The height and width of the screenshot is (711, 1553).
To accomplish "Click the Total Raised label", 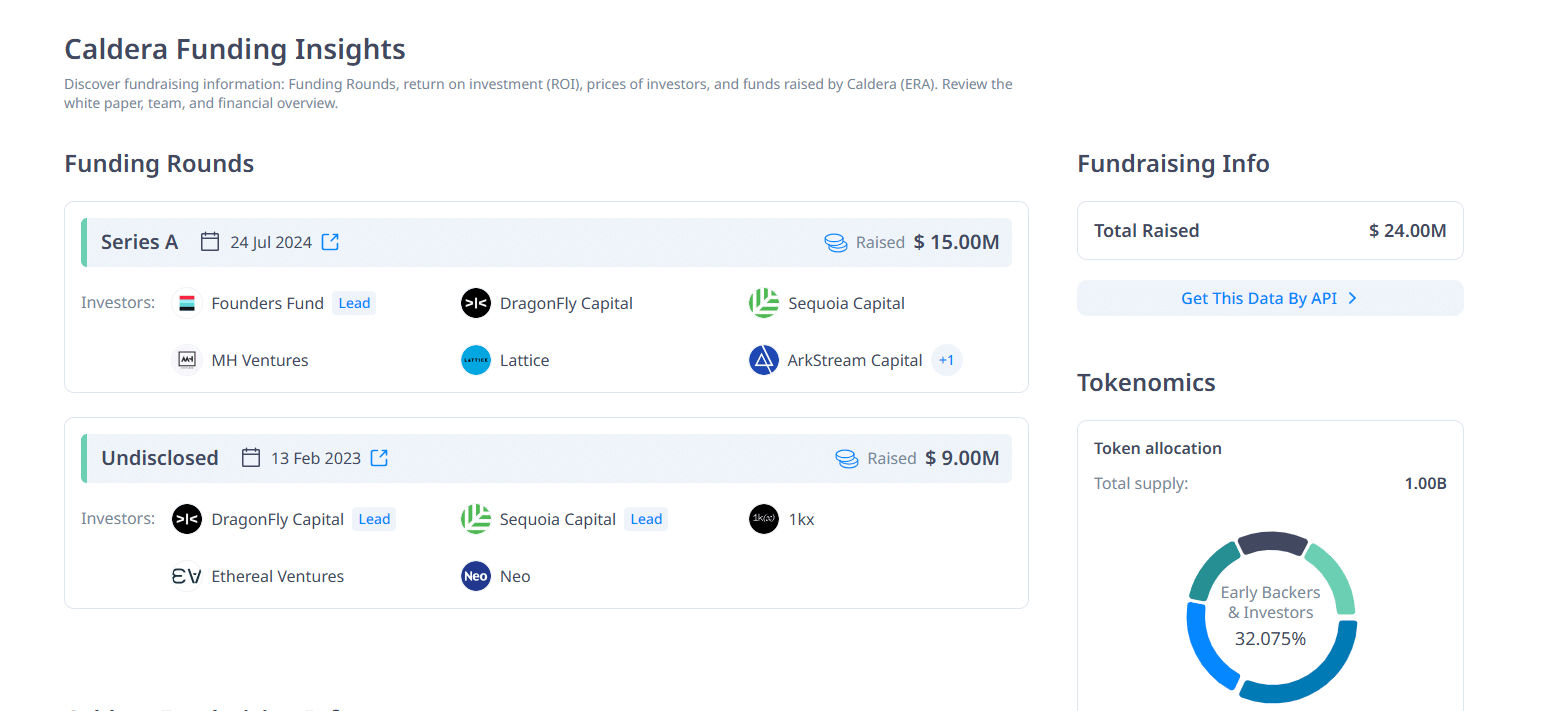I will coord(1146,231).
